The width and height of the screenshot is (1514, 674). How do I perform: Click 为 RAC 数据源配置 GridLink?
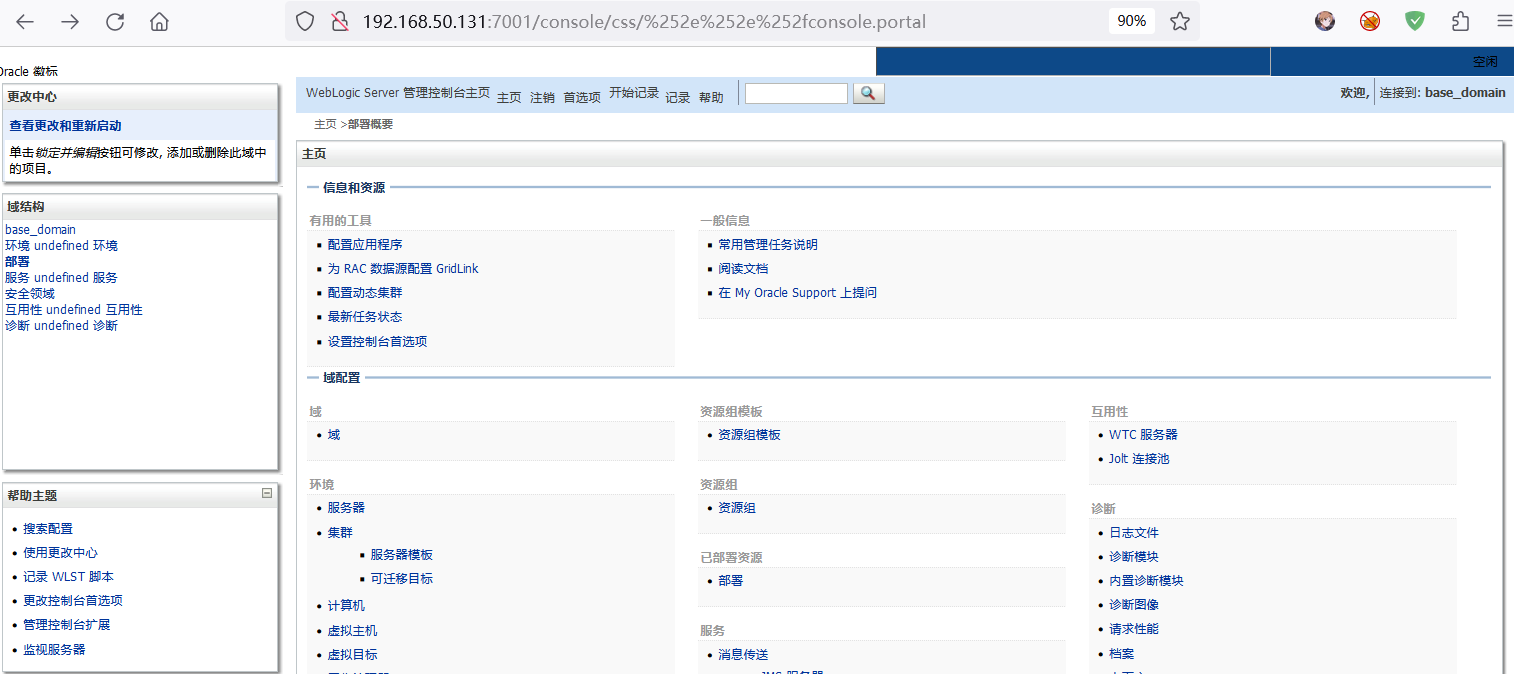pos(403,269)
